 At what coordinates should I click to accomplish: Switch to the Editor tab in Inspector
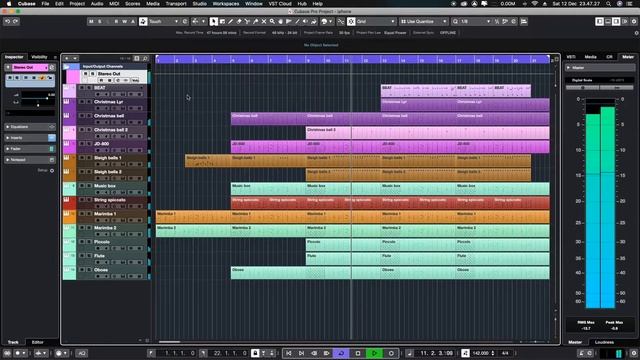tap(38, 342)
